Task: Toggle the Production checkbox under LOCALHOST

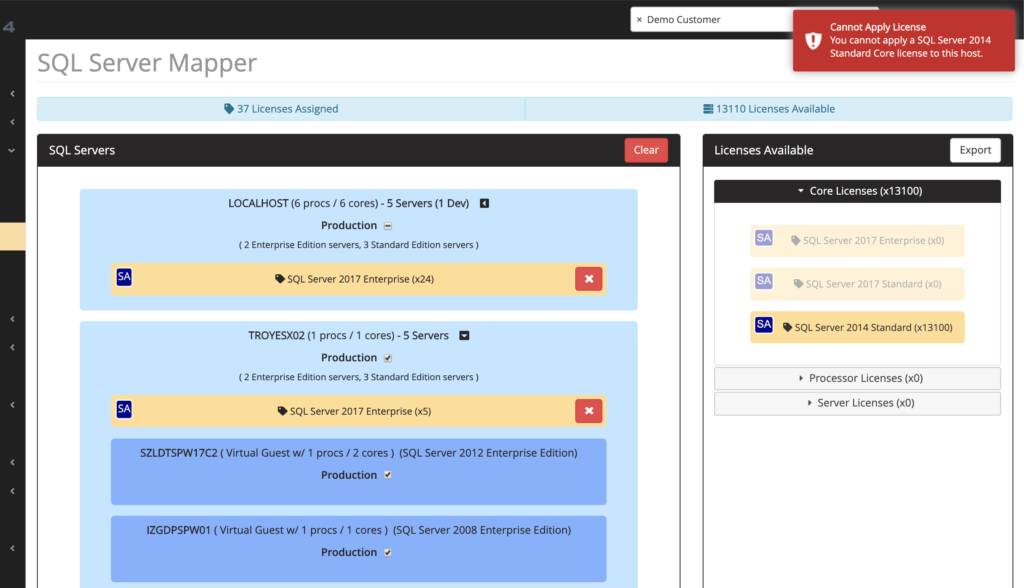Action: [x=385, y=225]
